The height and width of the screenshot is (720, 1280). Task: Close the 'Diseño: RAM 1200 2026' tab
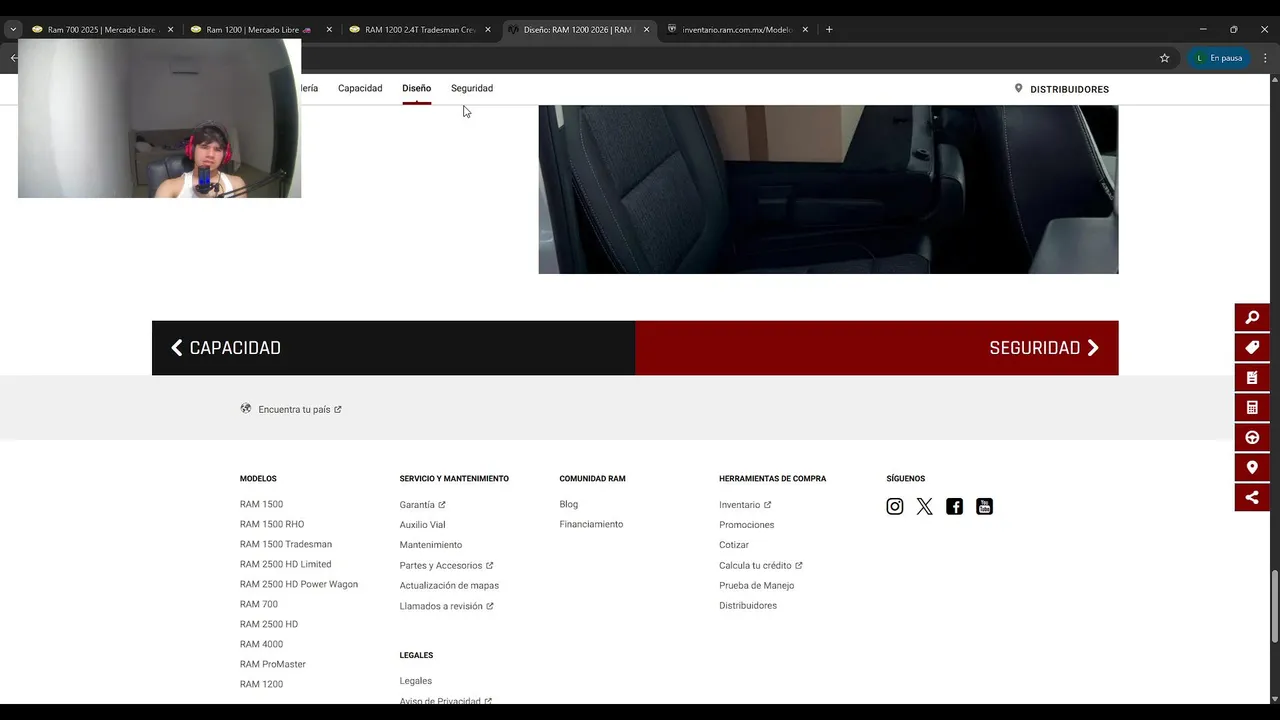tap(646, 29)
